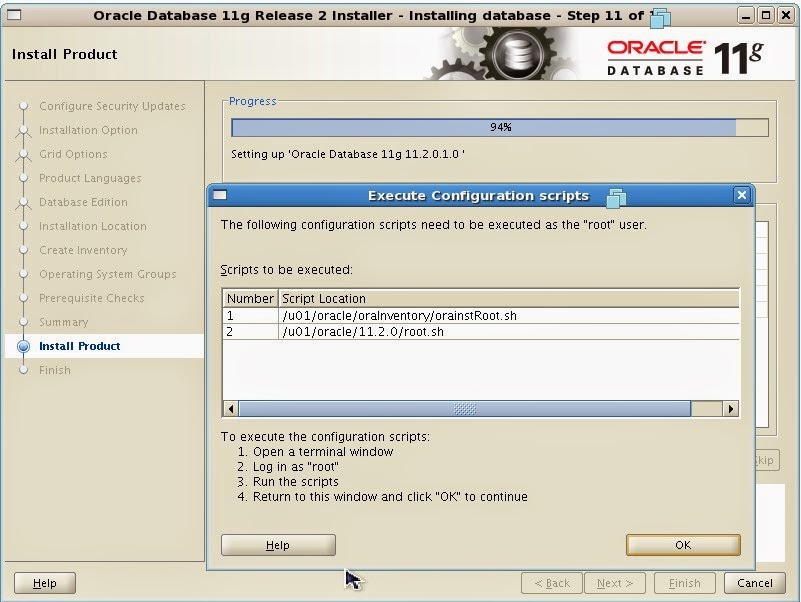Open Help in the scripts dialog
Image resolution: width=801 pixels, height=602 pixels.
point(278,545)
